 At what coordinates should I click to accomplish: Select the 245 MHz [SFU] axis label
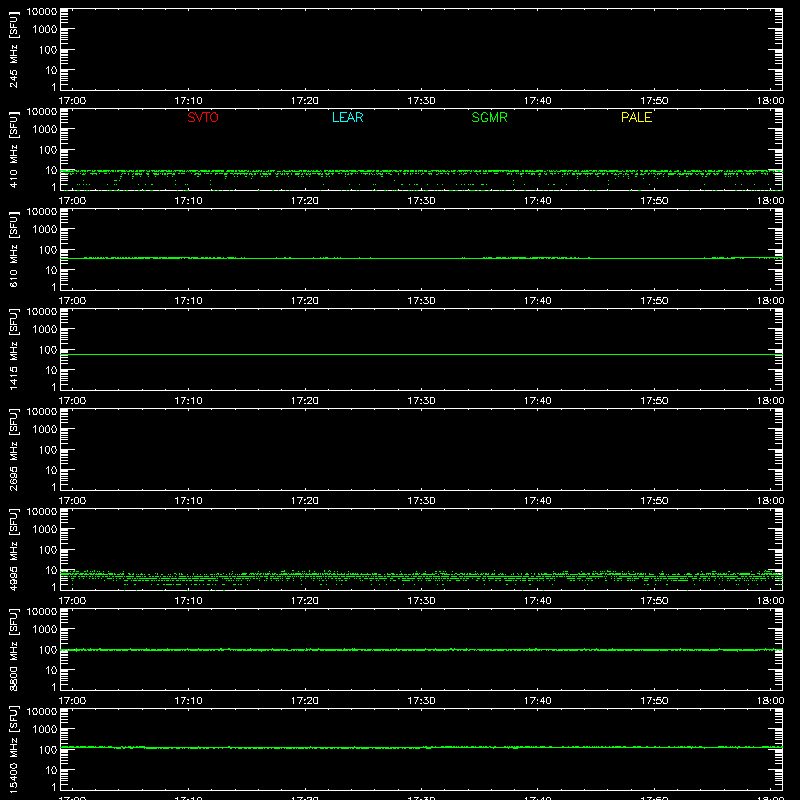[13, 49]
